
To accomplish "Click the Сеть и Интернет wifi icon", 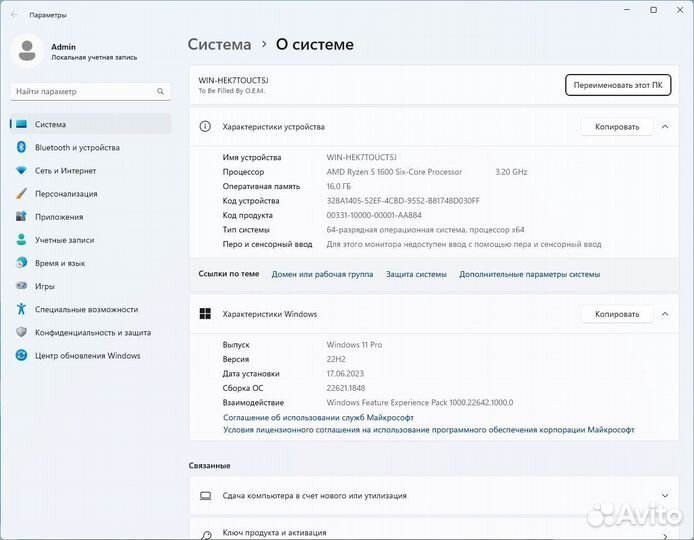I will [21, 170].
